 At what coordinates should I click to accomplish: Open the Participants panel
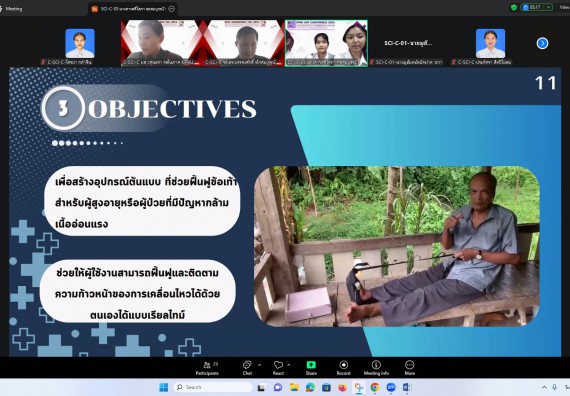coord(207,368)
